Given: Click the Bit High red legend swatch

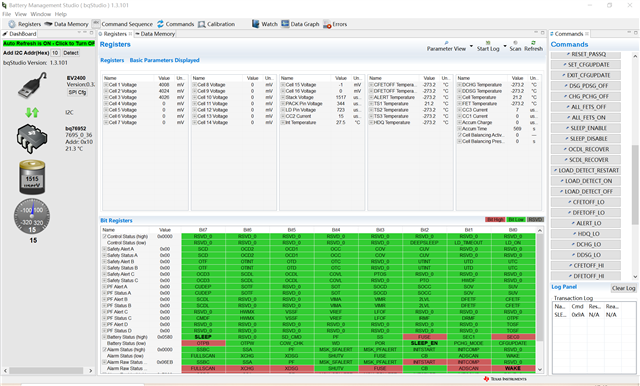Looking at the screenshot, I should (495, 220).
